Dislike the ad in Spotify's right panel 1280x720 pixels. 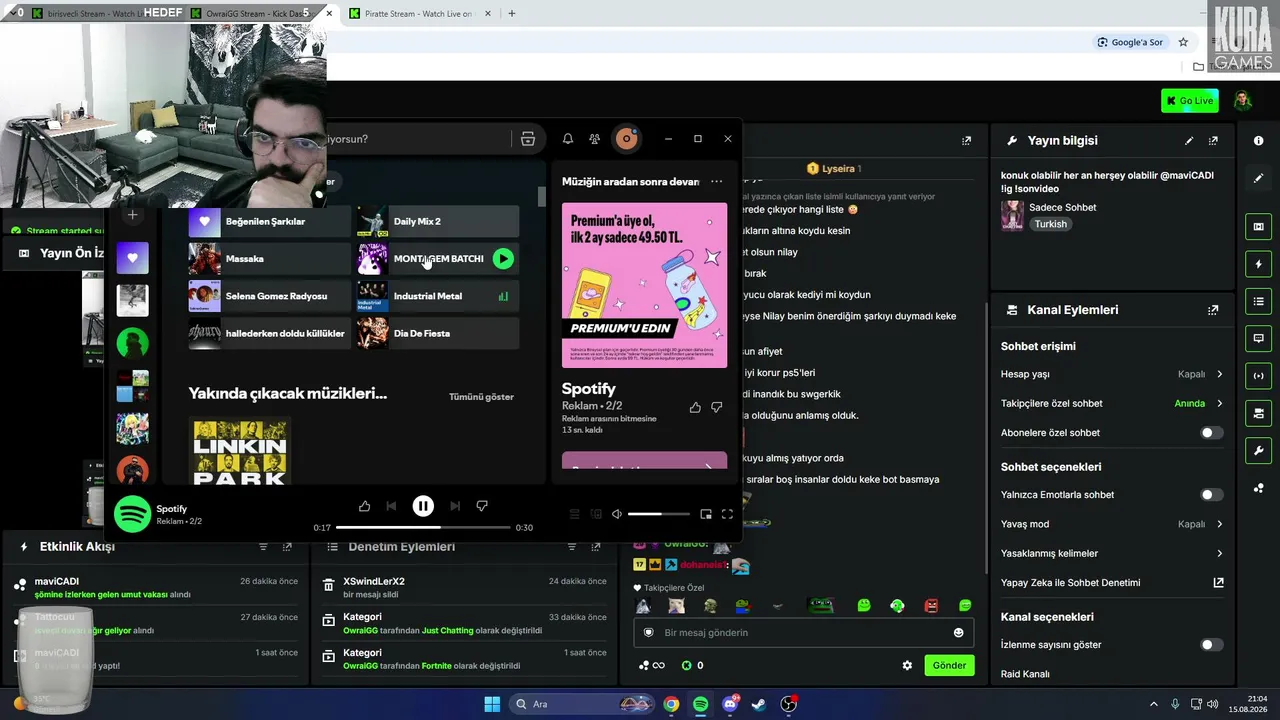click(x=716, y=407)
